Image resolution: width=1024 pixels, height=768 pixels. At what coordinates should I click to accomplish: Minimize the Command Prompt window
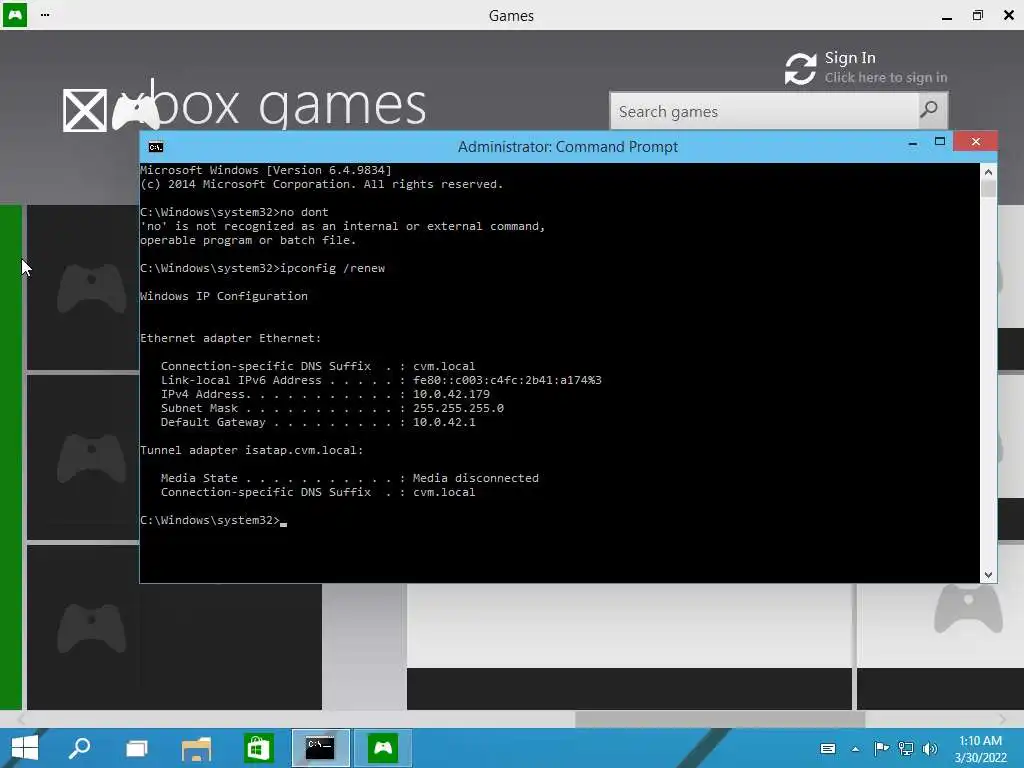click(x=913, y=143)
